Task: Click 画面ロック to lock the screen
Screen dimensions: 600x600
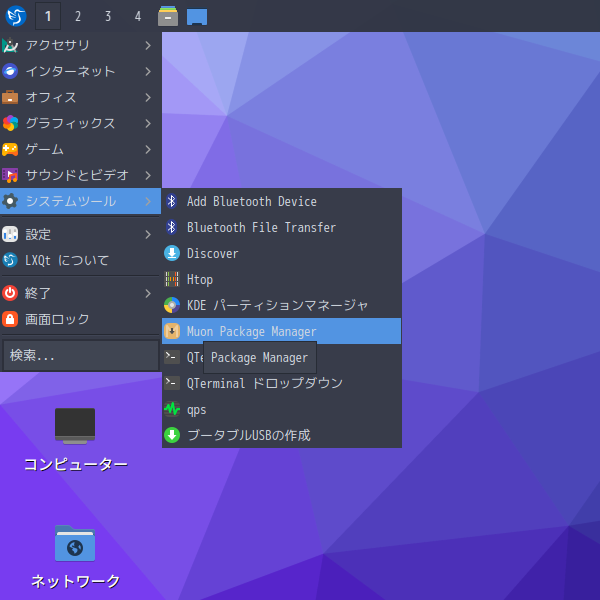Action: [80, 319]
